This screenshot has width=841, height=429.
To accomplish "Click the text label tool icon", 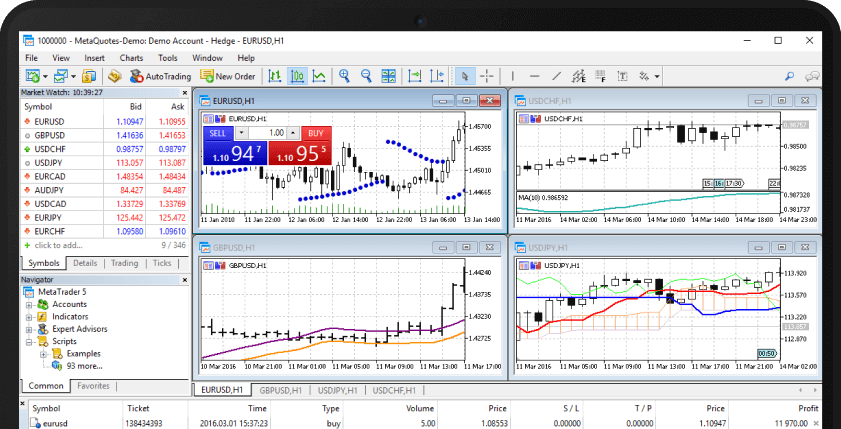I will click(x=624, y=76).
